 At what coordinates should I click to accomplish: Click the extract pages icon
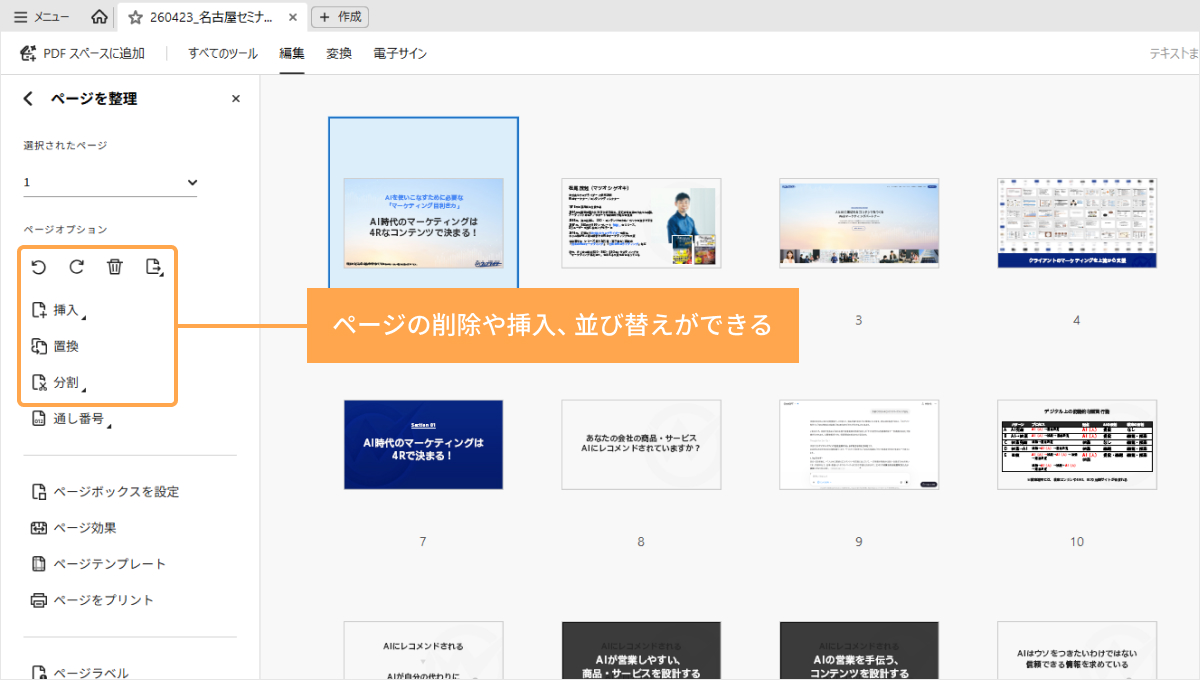coord(154,267)
